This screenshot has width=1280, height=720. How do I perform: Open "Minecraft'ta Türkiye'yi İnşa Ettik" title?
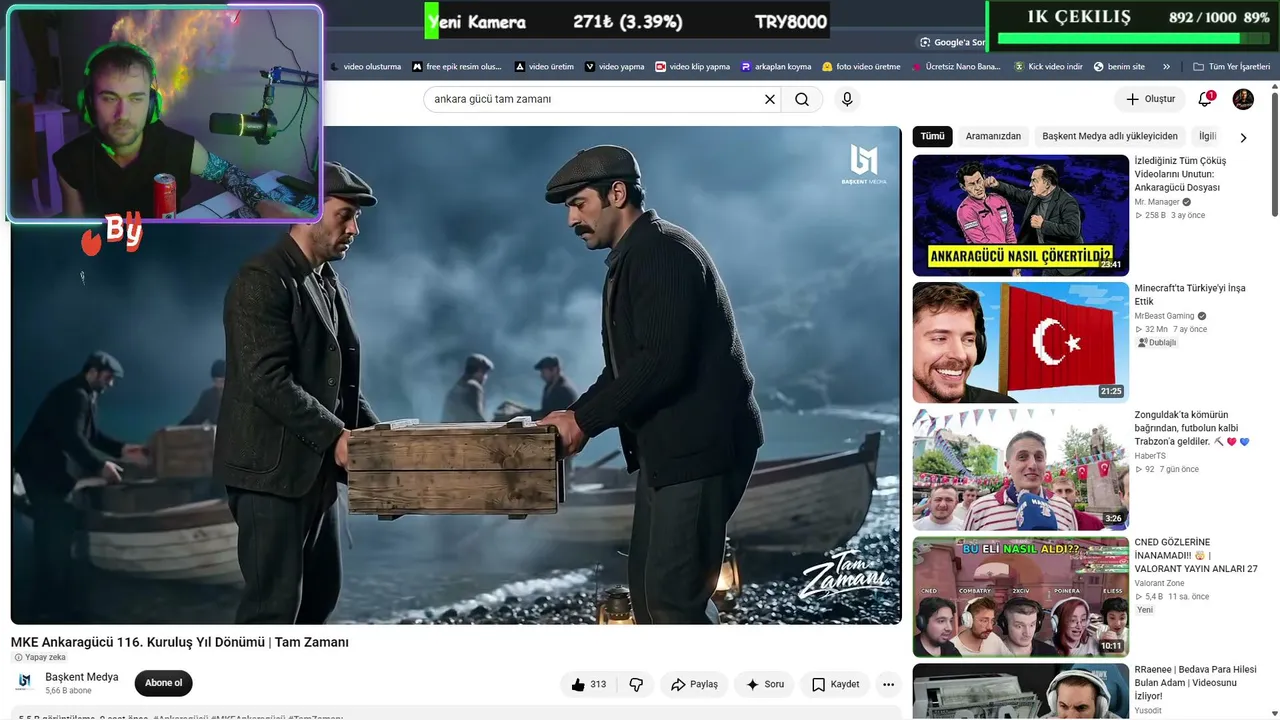(1190, 294)
